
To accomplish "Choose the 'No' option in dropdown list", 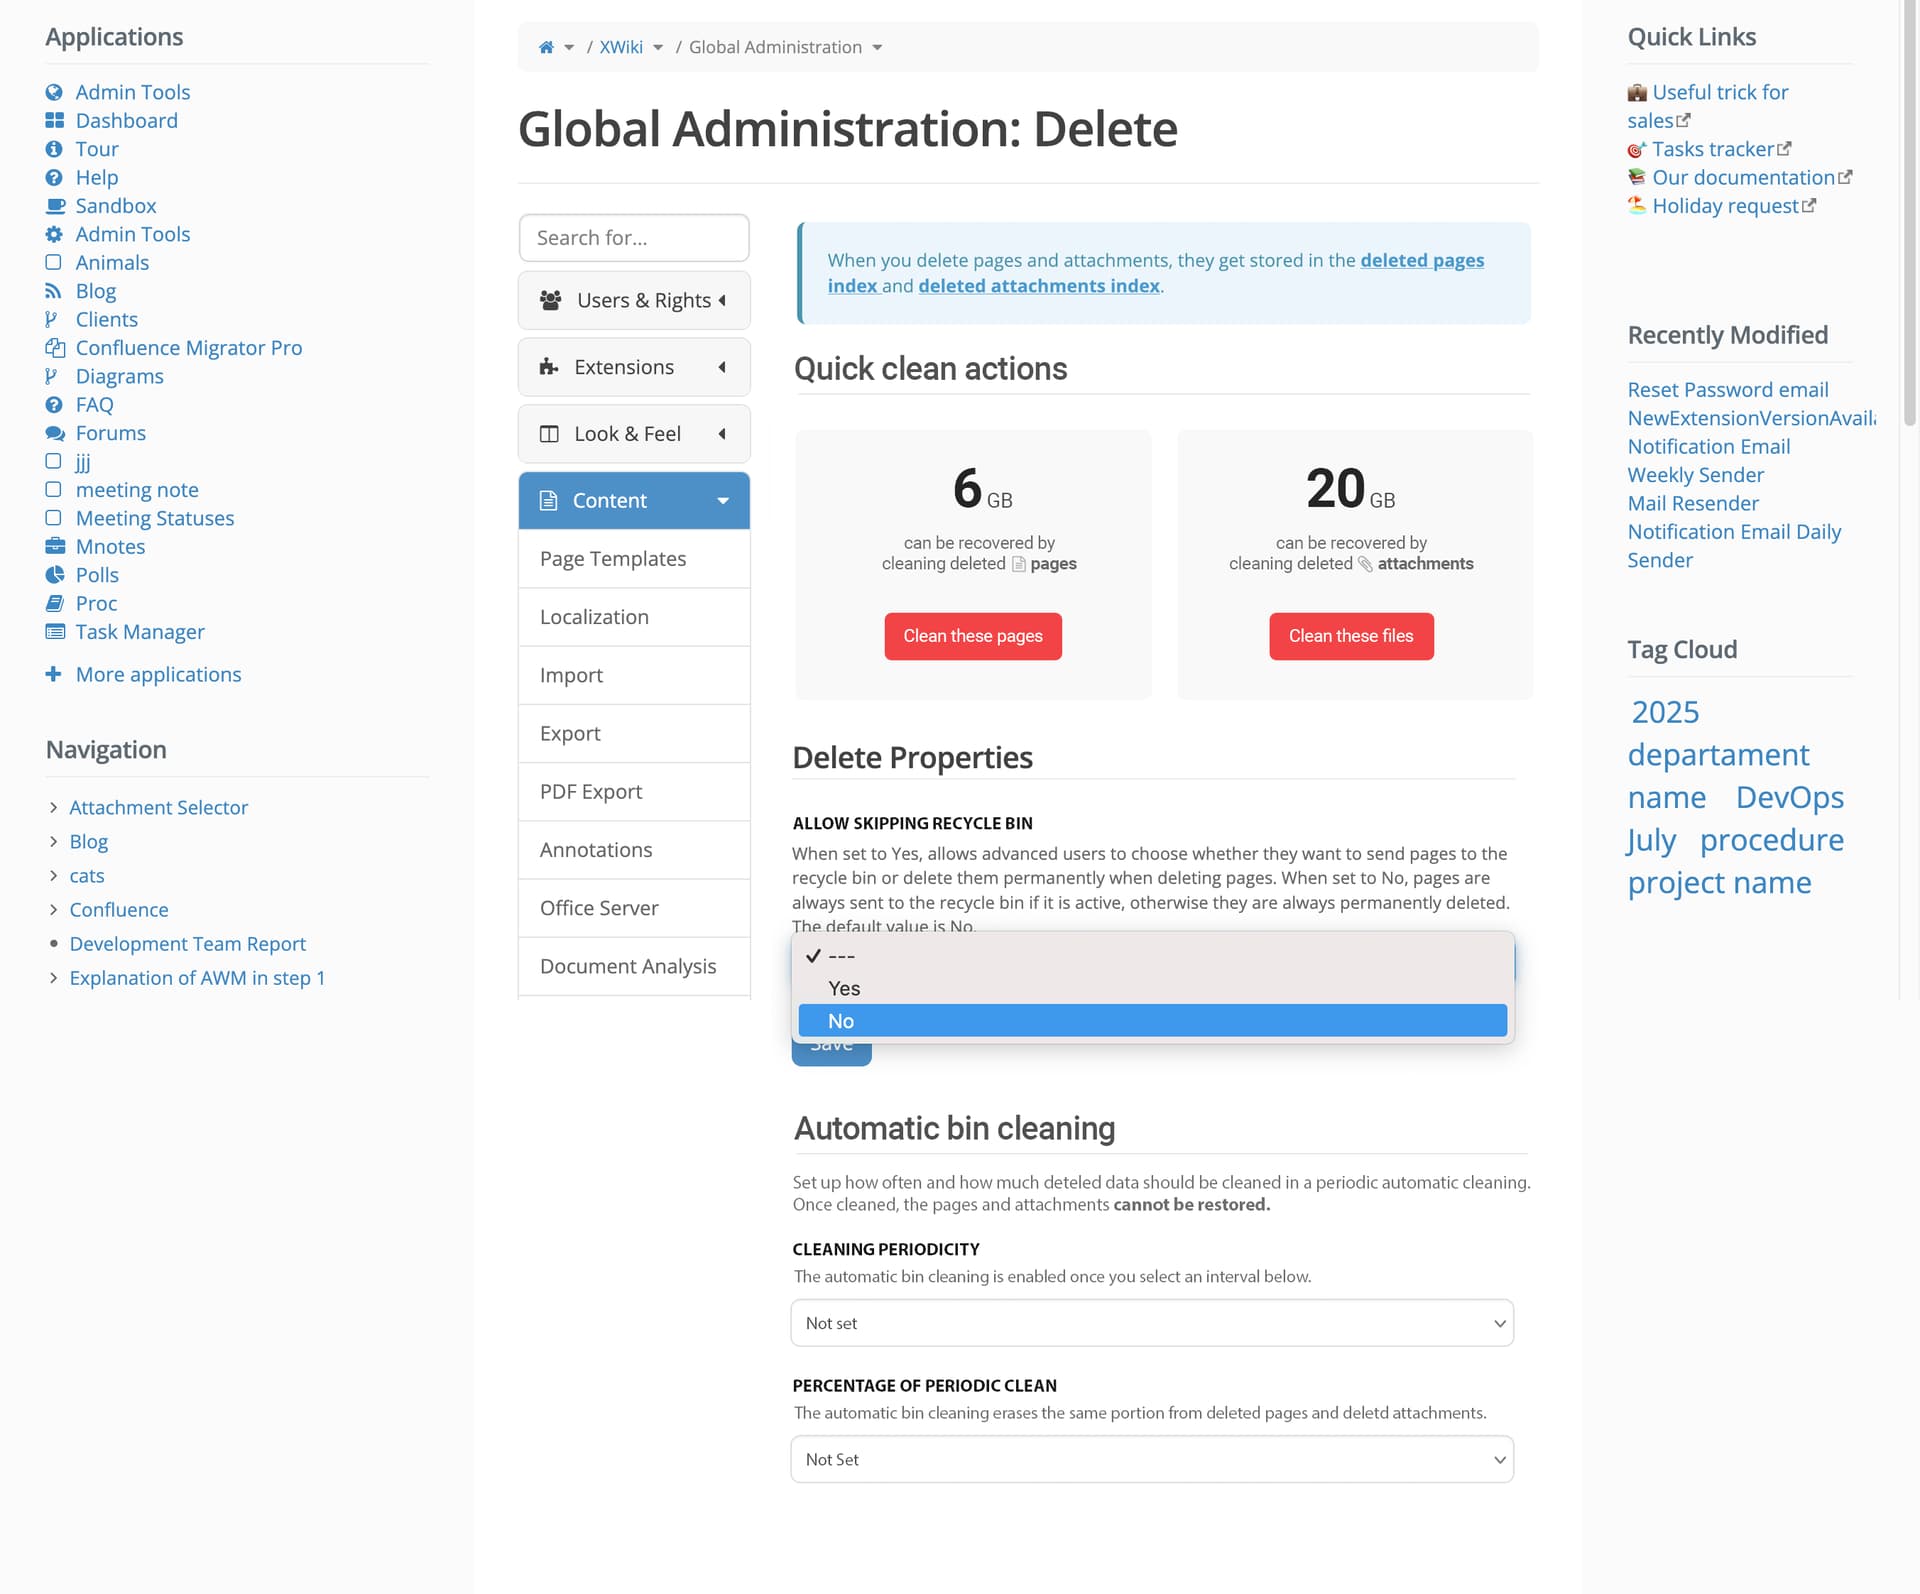I will pos(1152,1021).
